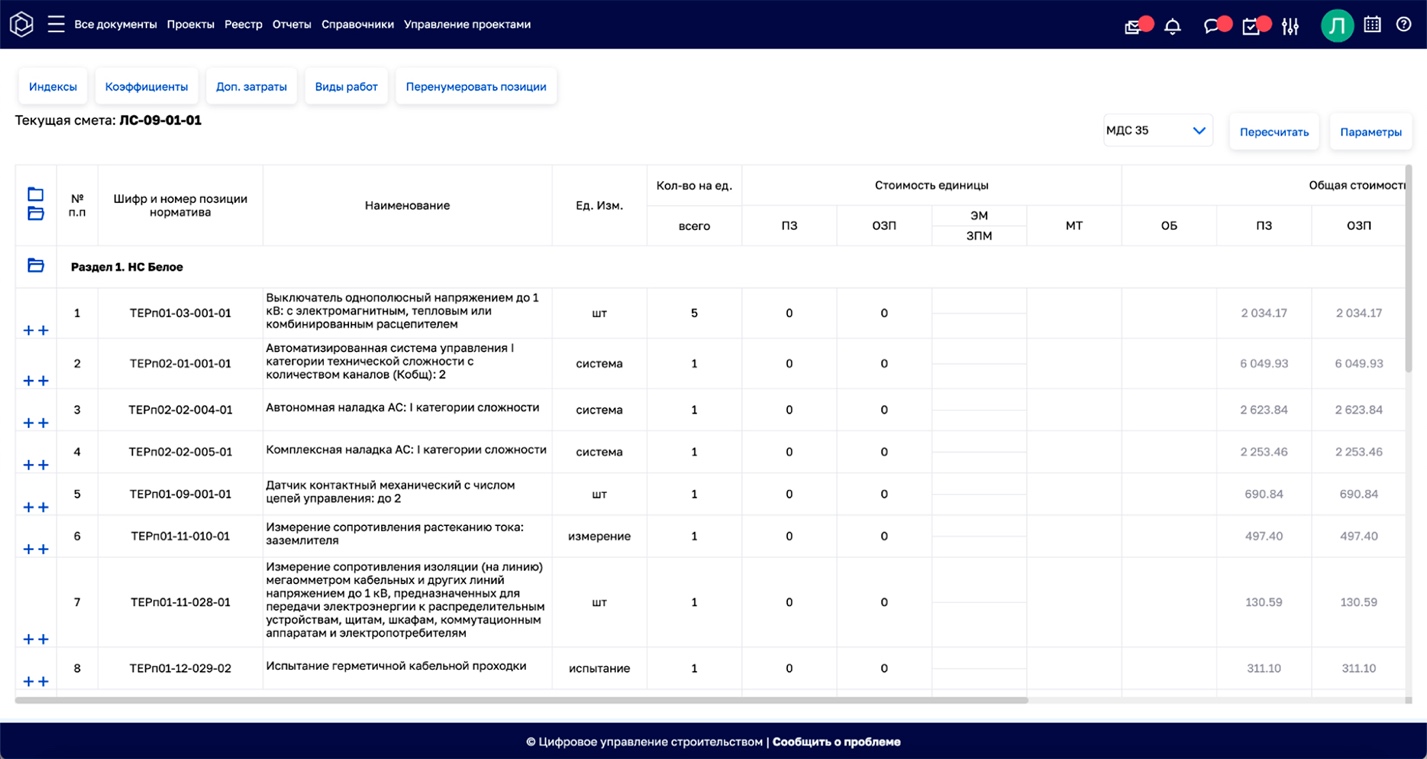Click the hexagon app logo
This screenshot has width=1427, height=759.
(x=21, y=24)
